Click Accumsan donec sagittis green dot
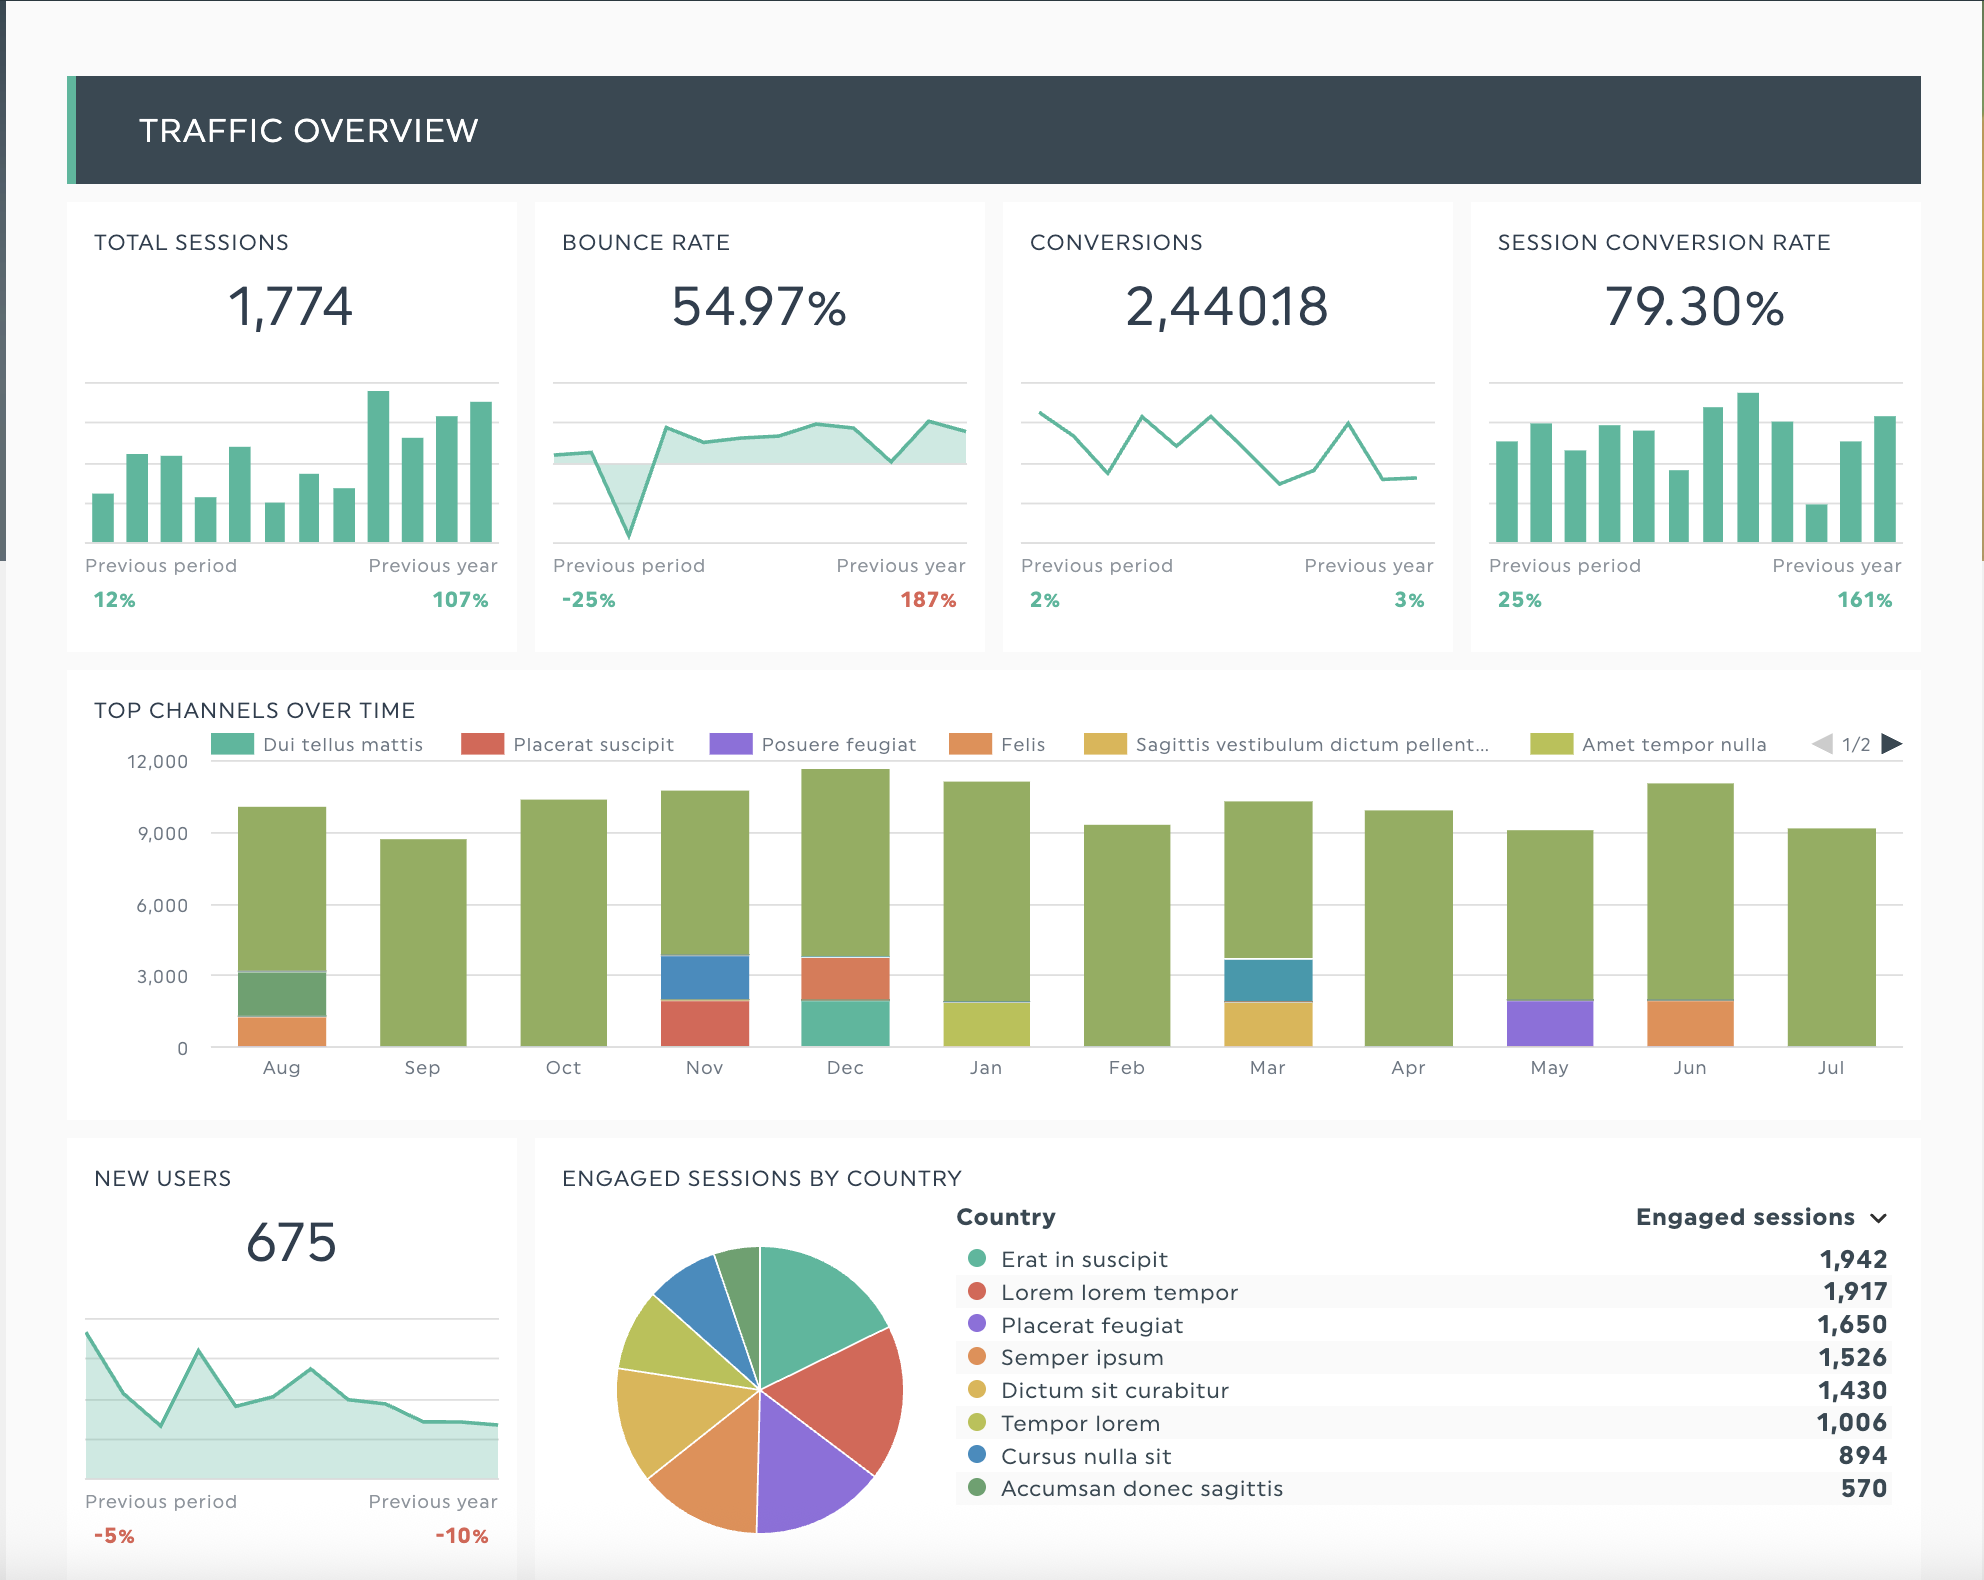 click(x=977, y=1488)
